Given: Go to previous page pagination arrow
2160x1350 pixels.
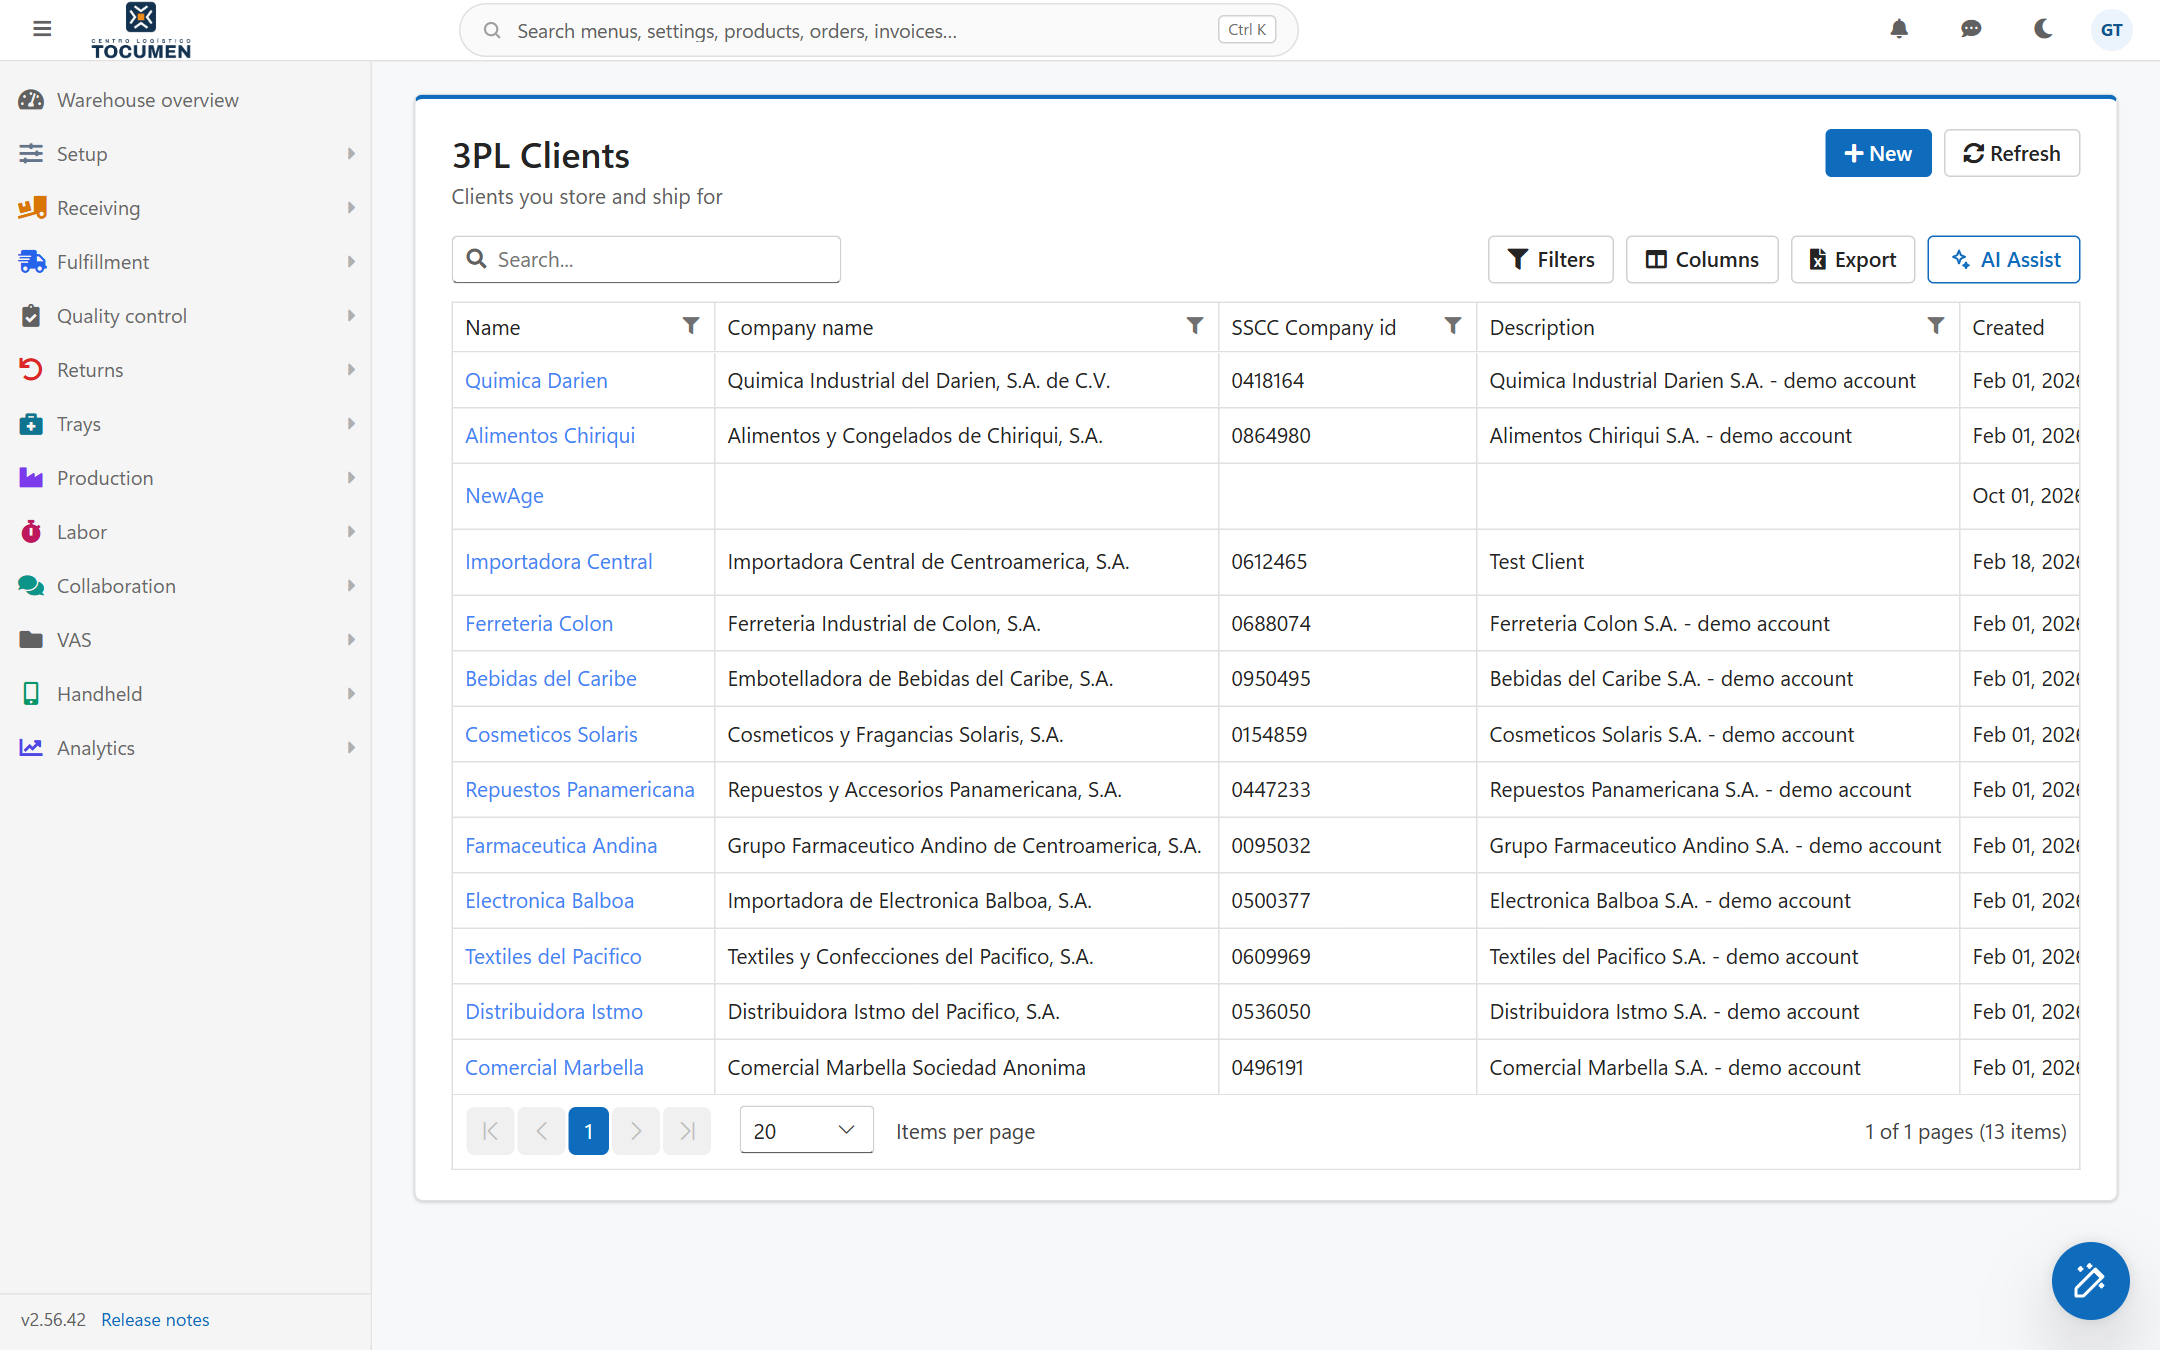Looking at the screenshot, I should (x=541, y=1131).
